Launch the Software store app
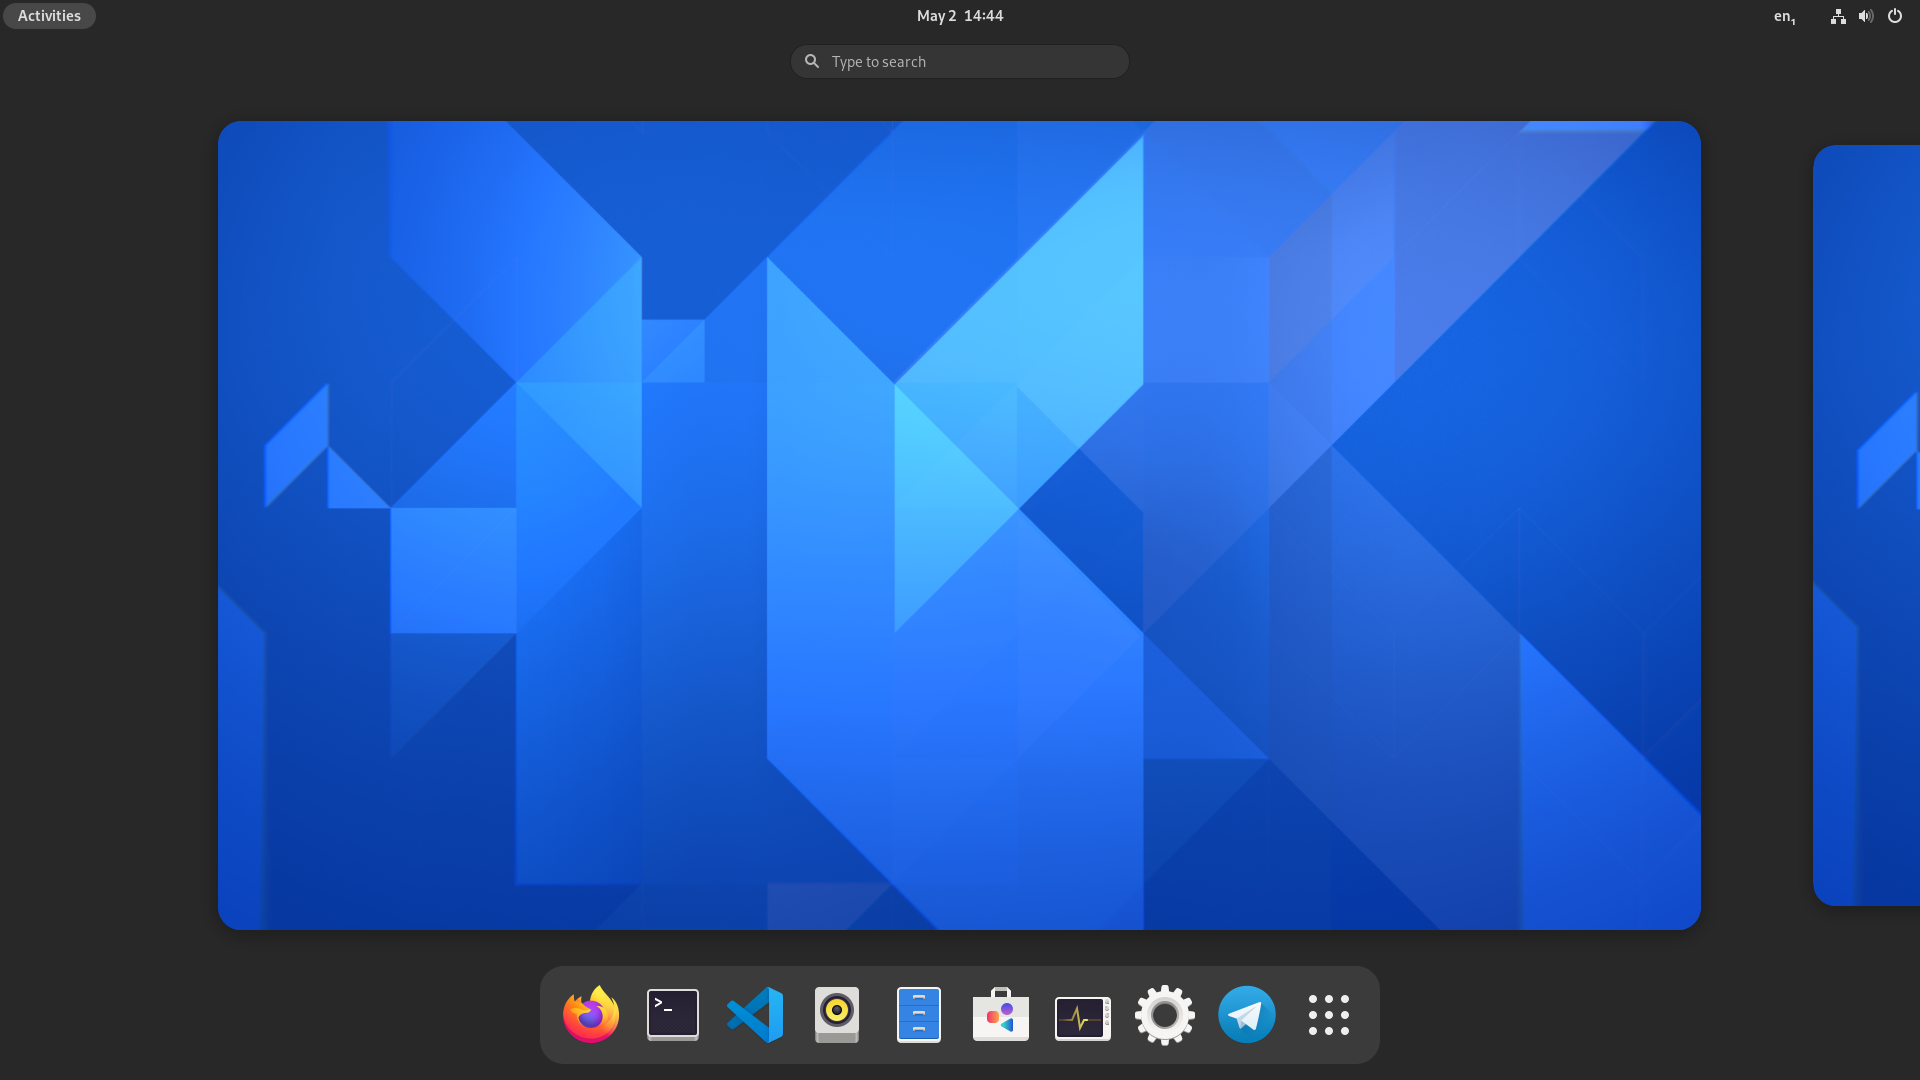 coord(1001,1015)
